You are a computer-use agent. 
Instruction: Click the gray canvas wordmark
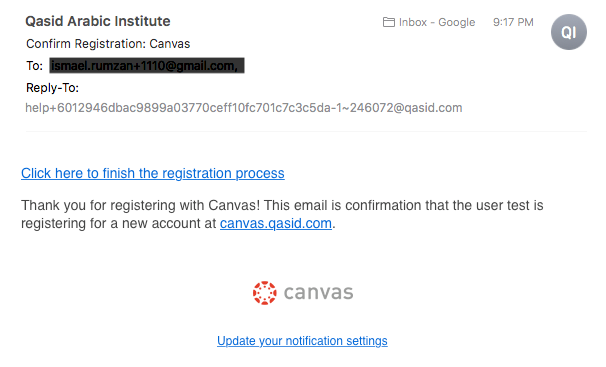(x=318, y=293)
